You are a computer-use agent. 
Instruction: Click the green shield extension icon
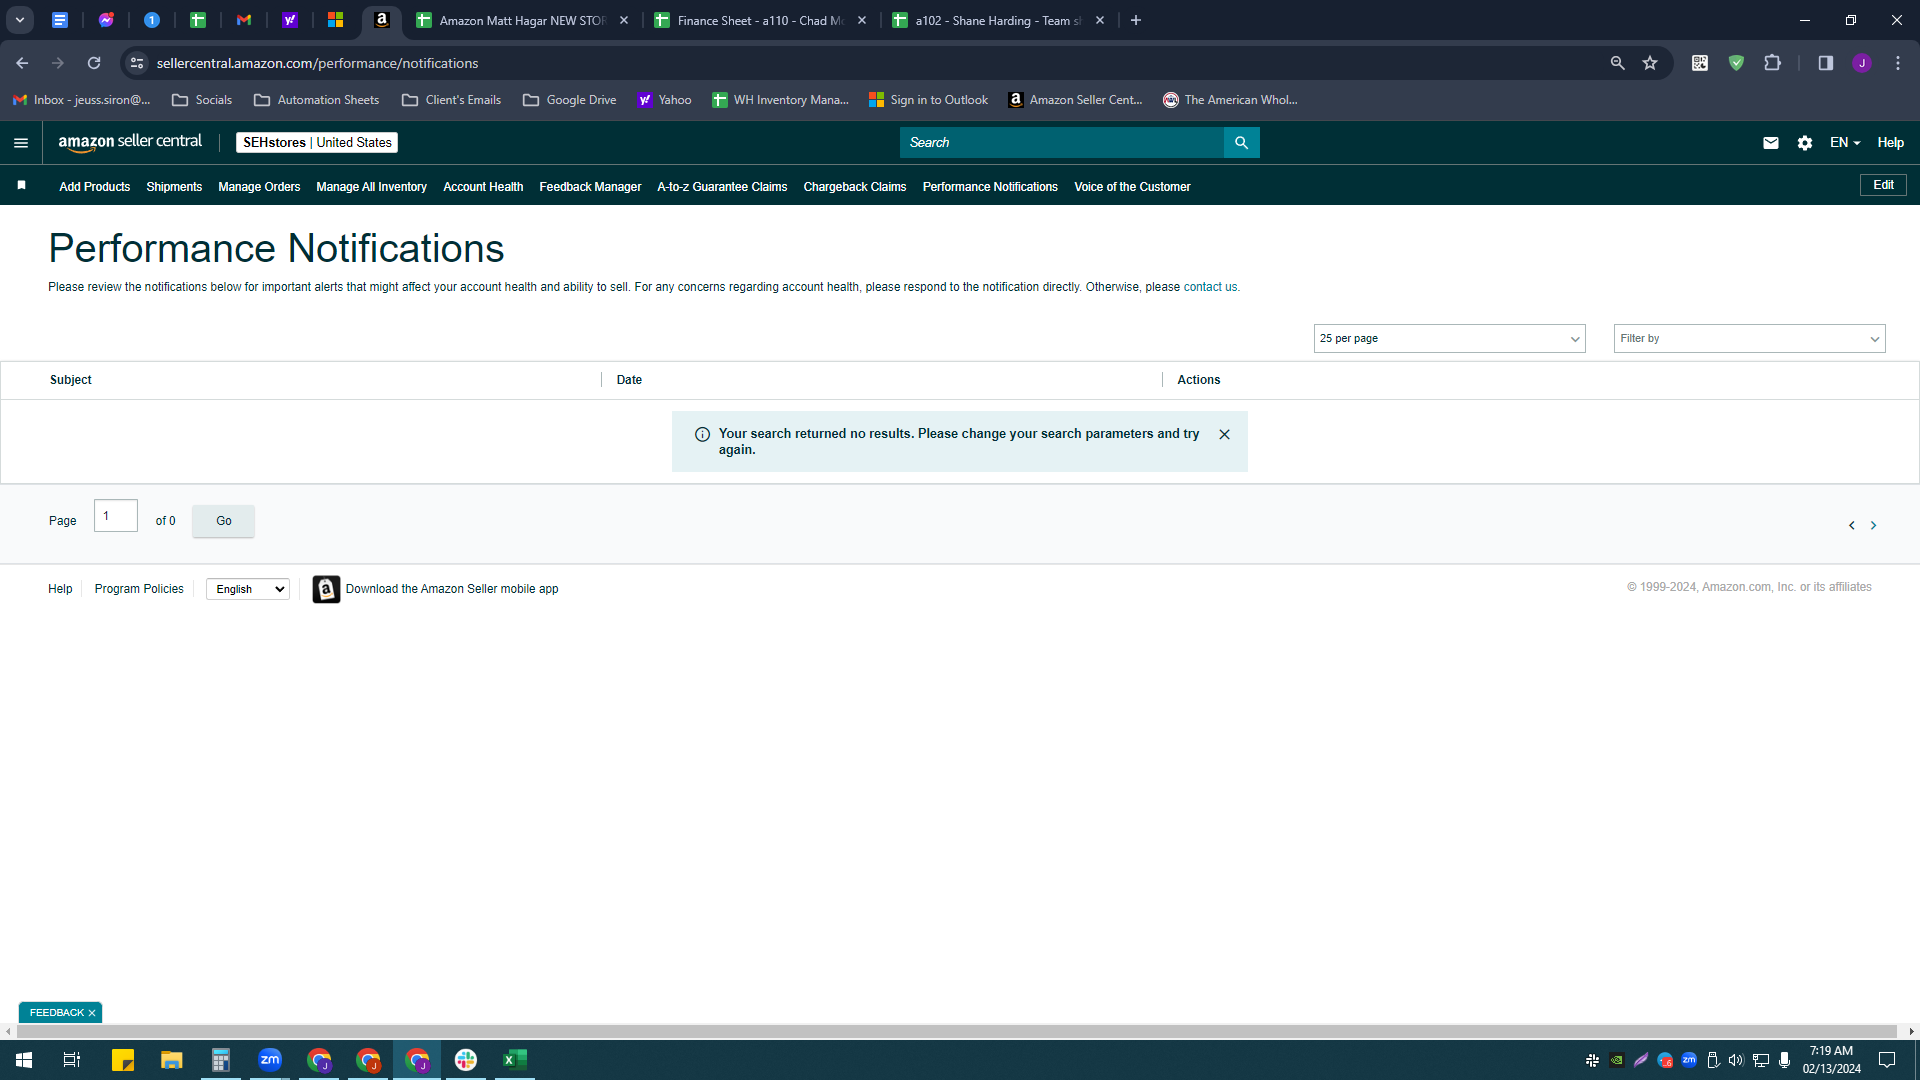(x=1736, y=63)
